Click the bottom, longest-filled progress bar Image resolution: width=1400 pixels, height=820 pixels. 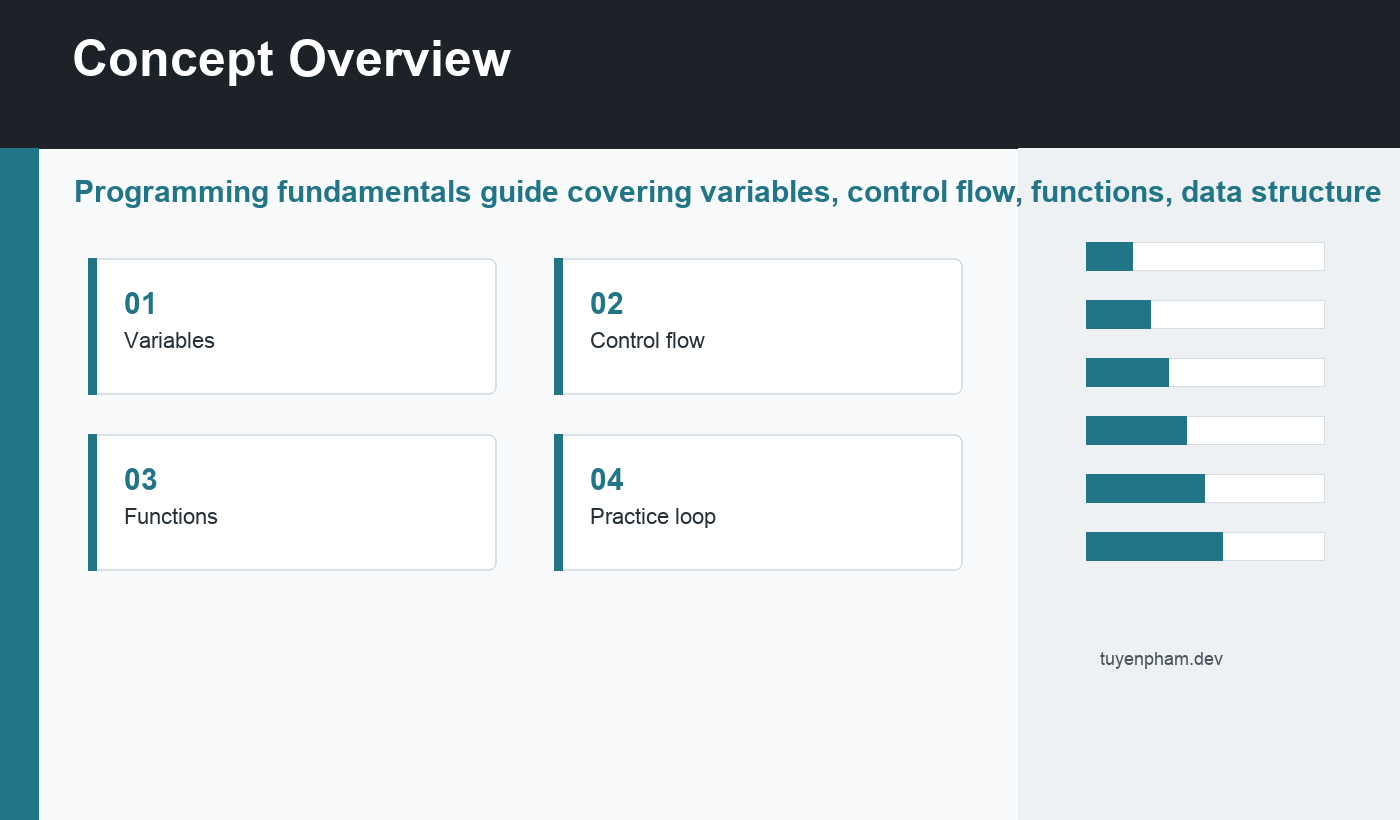tap(1205, 546)
